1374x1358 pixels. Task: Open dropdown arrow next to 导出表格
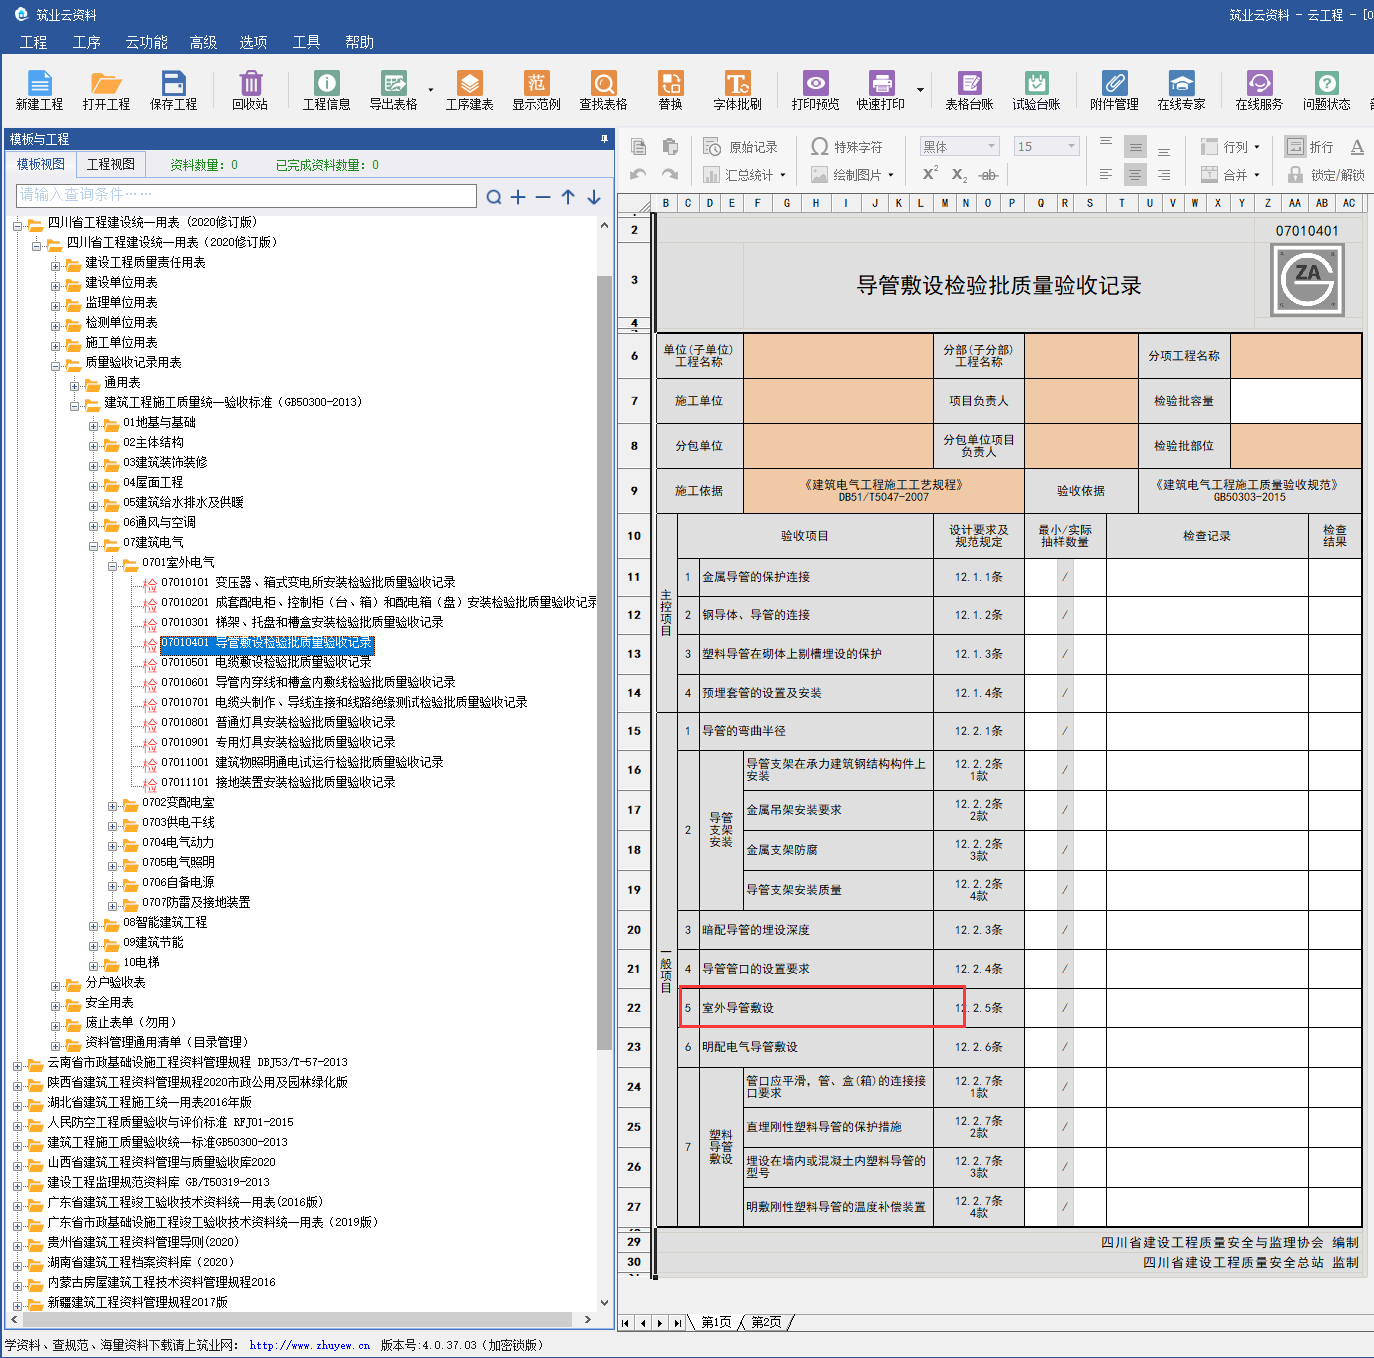pyautogui.click(x=431, y=90)
